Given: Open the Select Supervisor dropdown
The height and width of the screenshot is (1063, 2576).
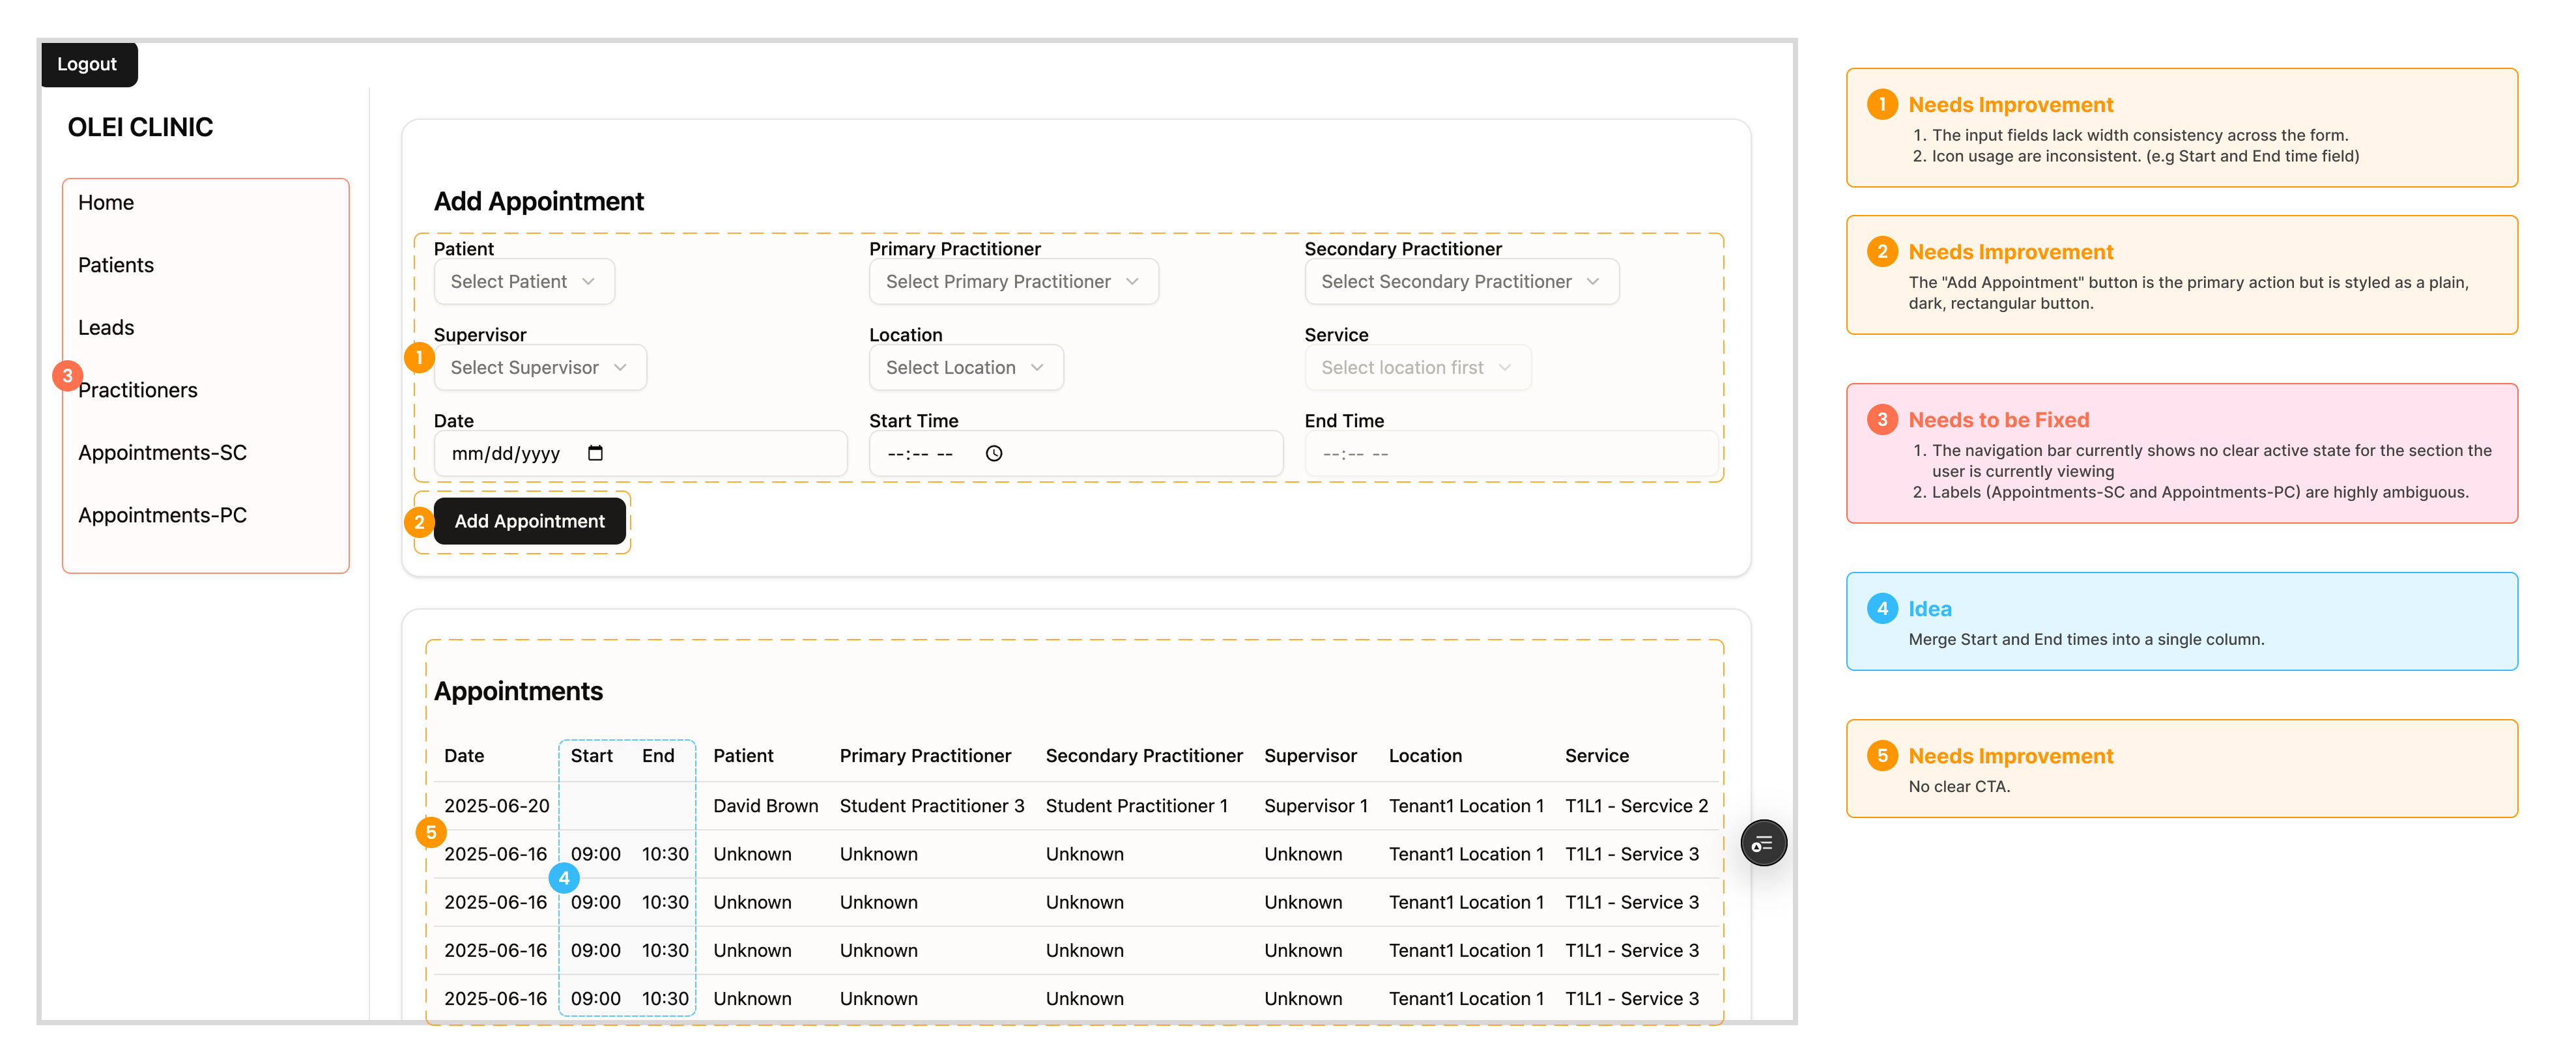Looking at the screenshot, I should click(x=540, y=368).
